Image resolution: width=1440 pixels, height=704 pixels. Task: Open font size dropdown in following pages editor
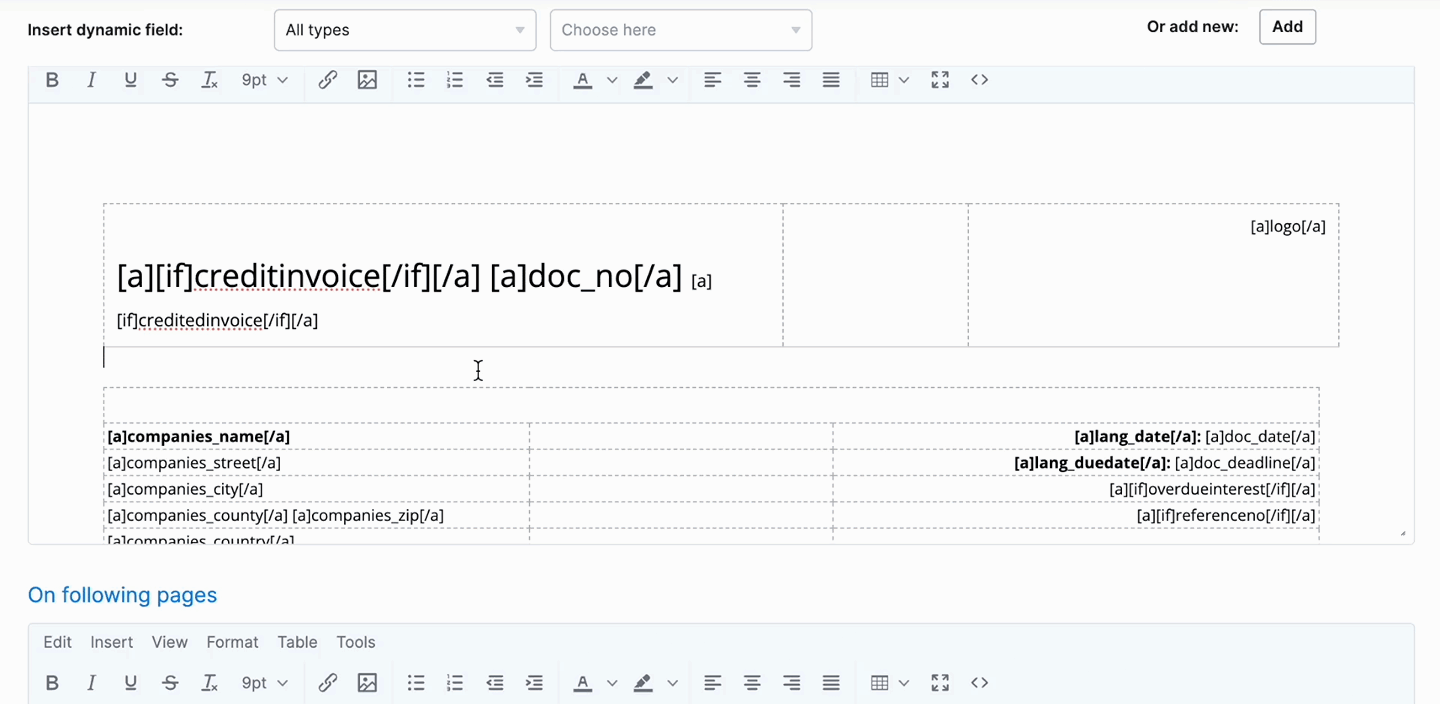(x=264, y=683)
